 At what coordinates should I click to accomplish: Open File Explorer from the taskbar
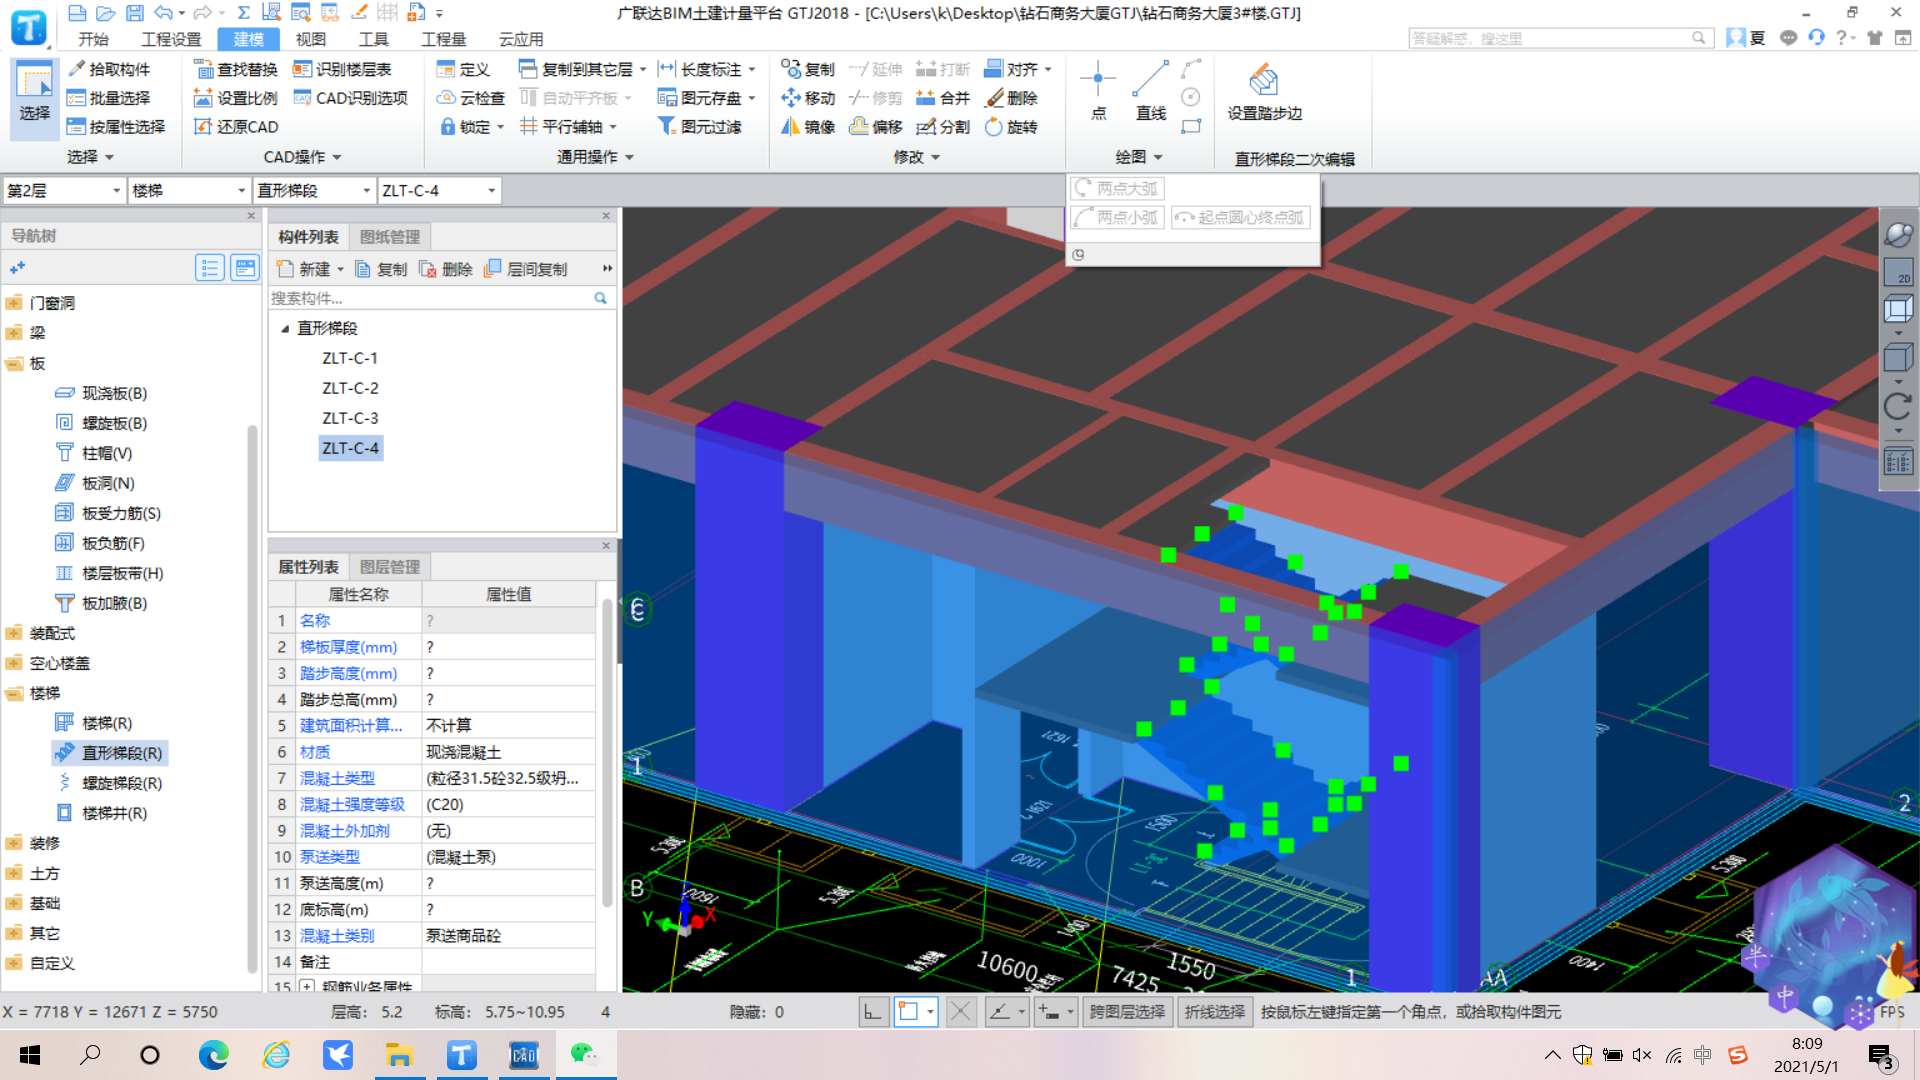(x=399, y=1055)
